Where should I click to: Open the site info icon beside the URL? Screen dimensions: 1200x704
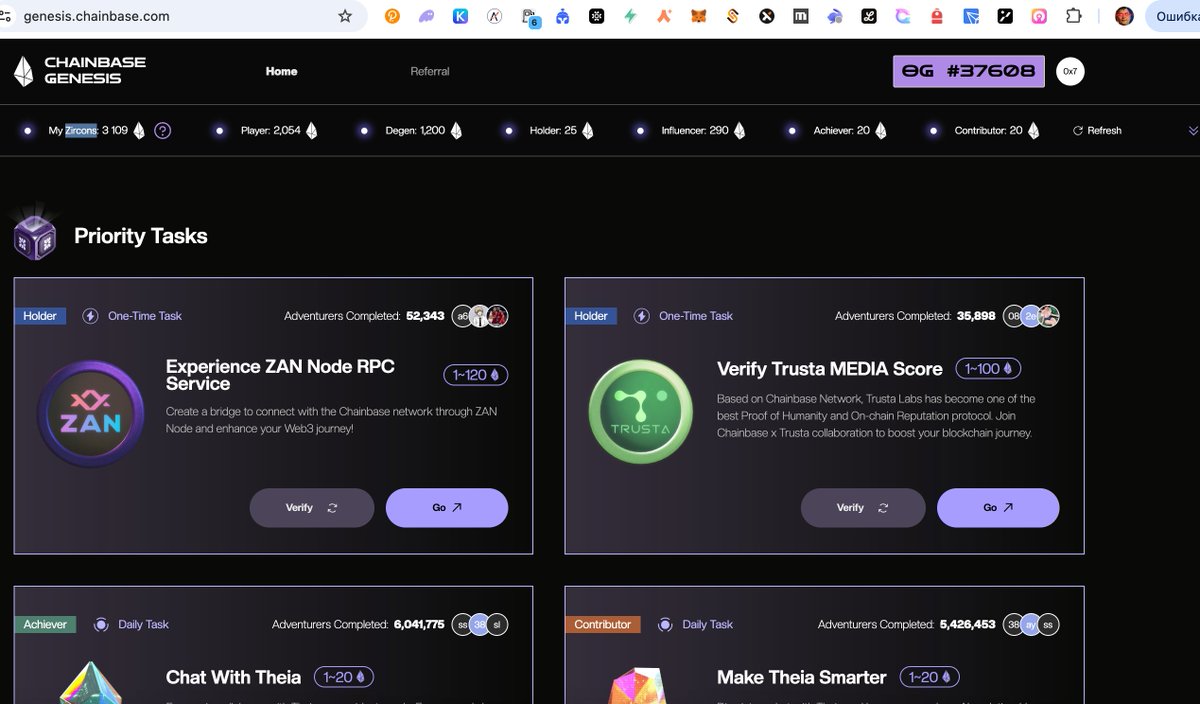(x=8, y=16)
